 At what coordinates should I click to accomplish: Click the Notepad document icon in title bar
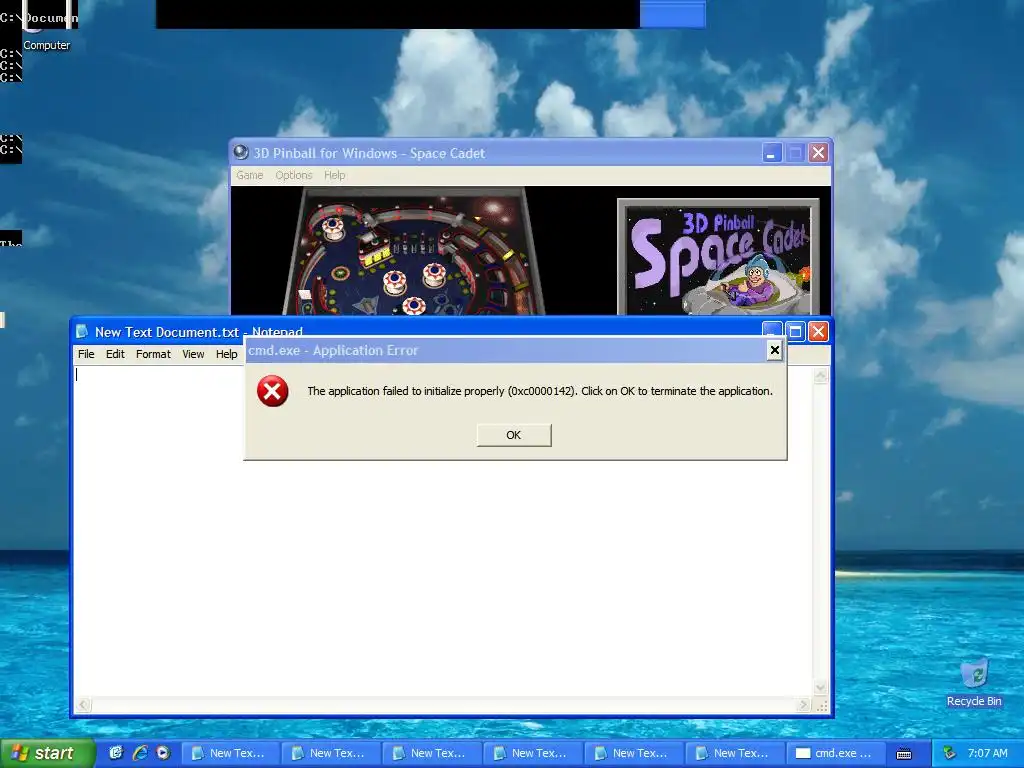[82, 332]
